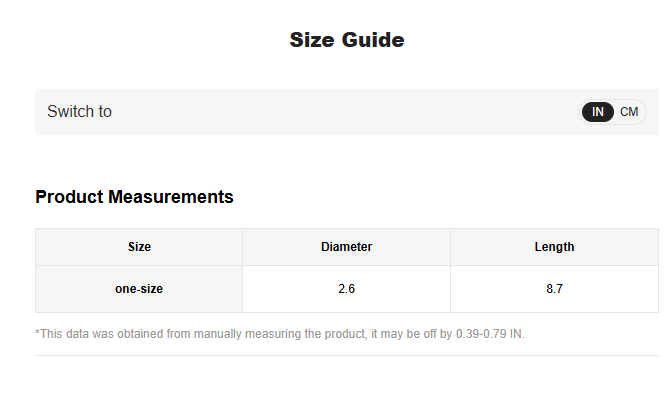665x417 pixels.
Task: Click the Length column header
Action: pos(554,247)
